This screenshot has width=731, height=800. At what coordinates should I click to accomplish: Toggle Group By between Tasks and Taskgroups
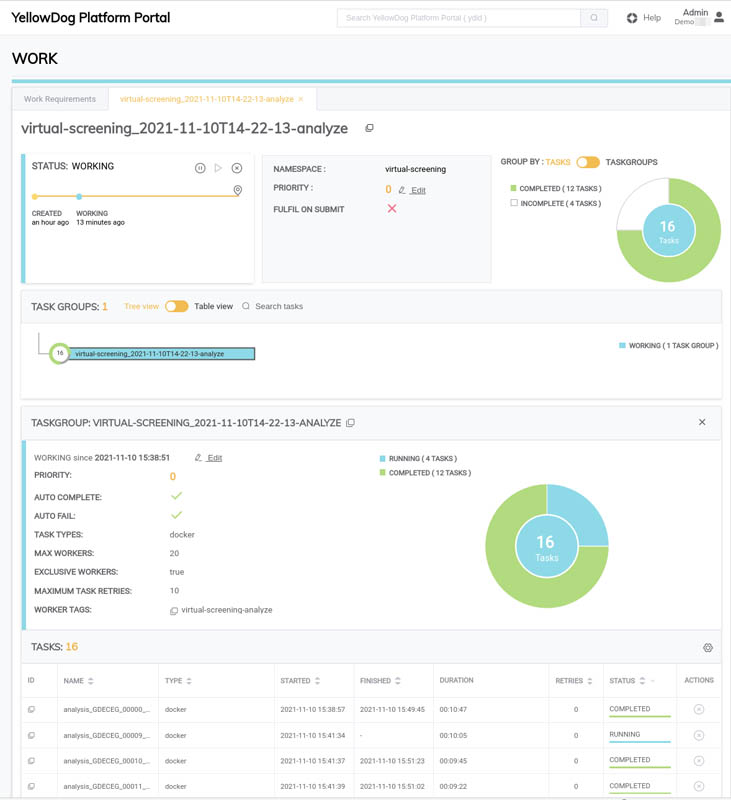coord(588,162)
